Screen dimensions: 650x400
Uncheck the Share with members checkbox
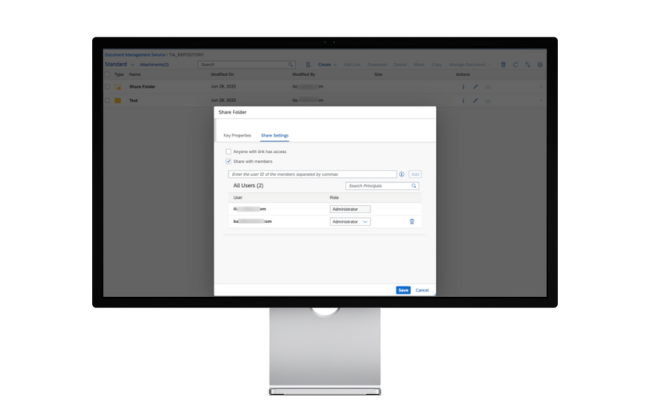point(228,160)
